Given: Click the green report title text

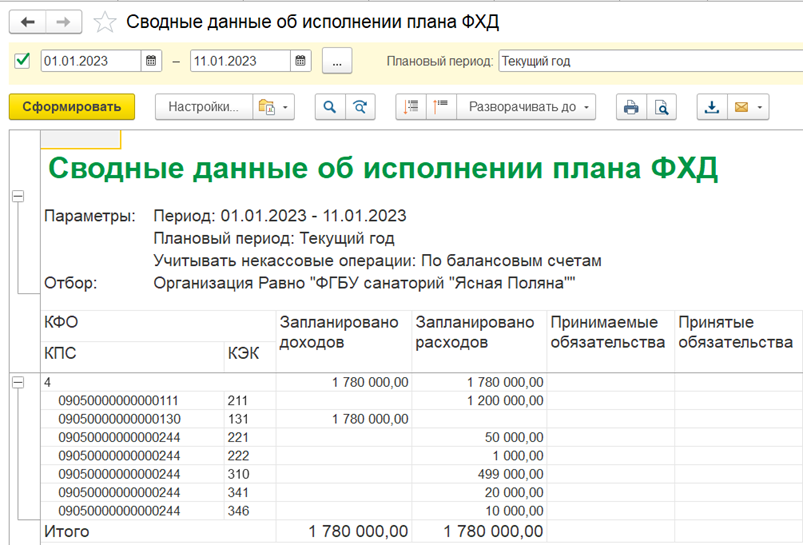Looking at the screenshot, I should (383, 168).
